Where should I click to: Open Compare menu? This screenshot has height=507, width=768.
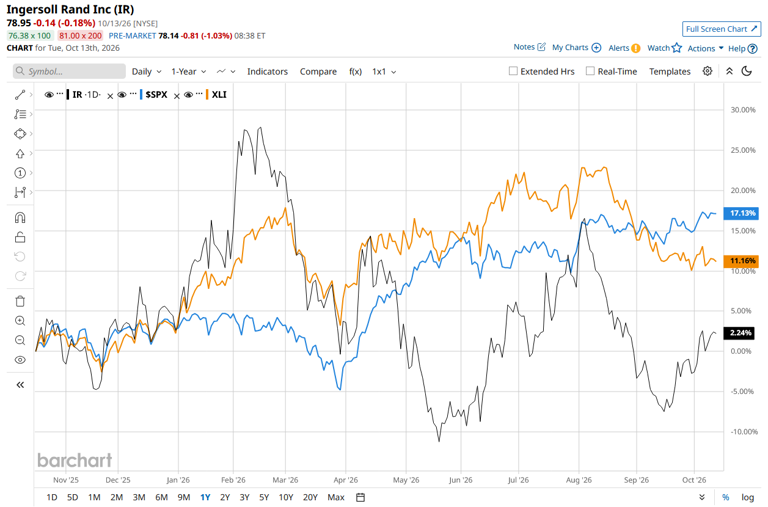pyautogui.click(x=318, y=72)
